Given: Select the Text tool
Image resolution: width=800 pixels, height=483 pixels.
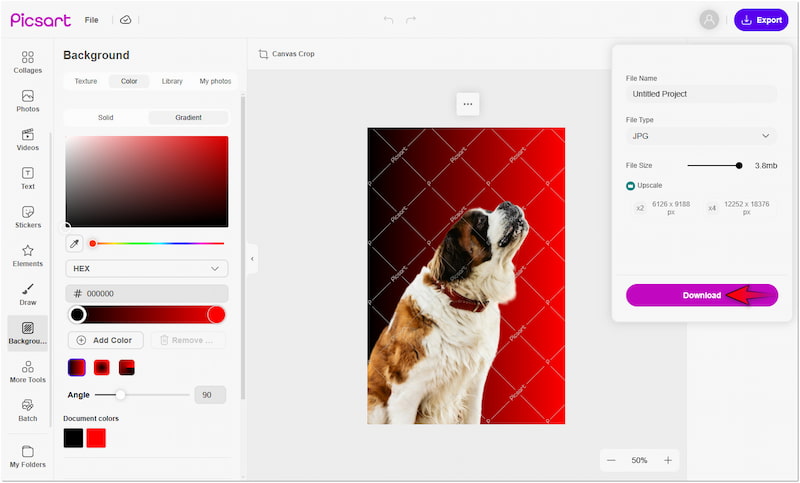Looking at the screenshot, I should 27,178.
